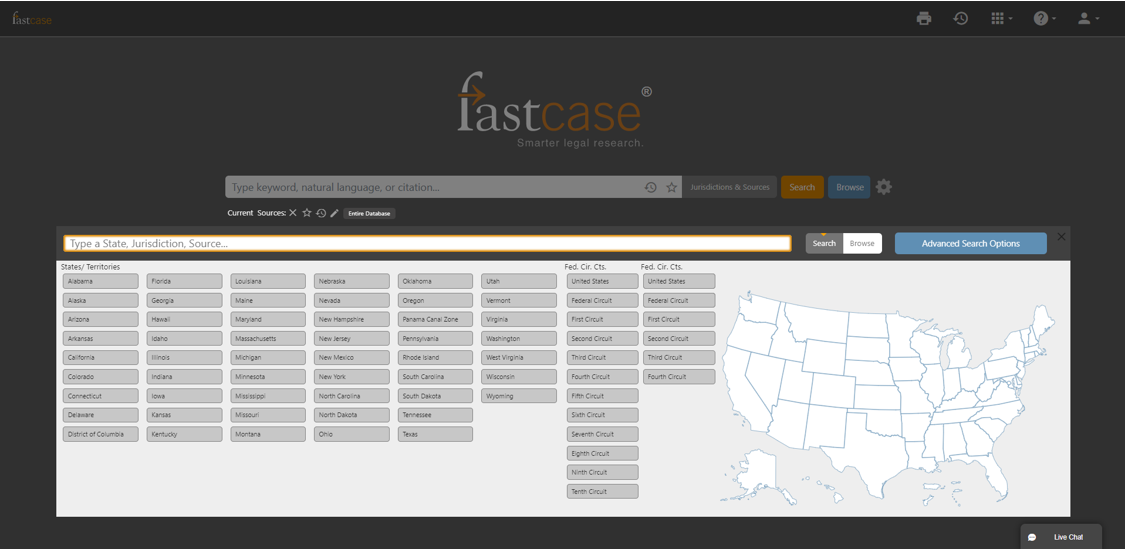Click the orange Search button
Viewport: 1125px width, 549px height.
pyautogui.click(x=802, y=187)
